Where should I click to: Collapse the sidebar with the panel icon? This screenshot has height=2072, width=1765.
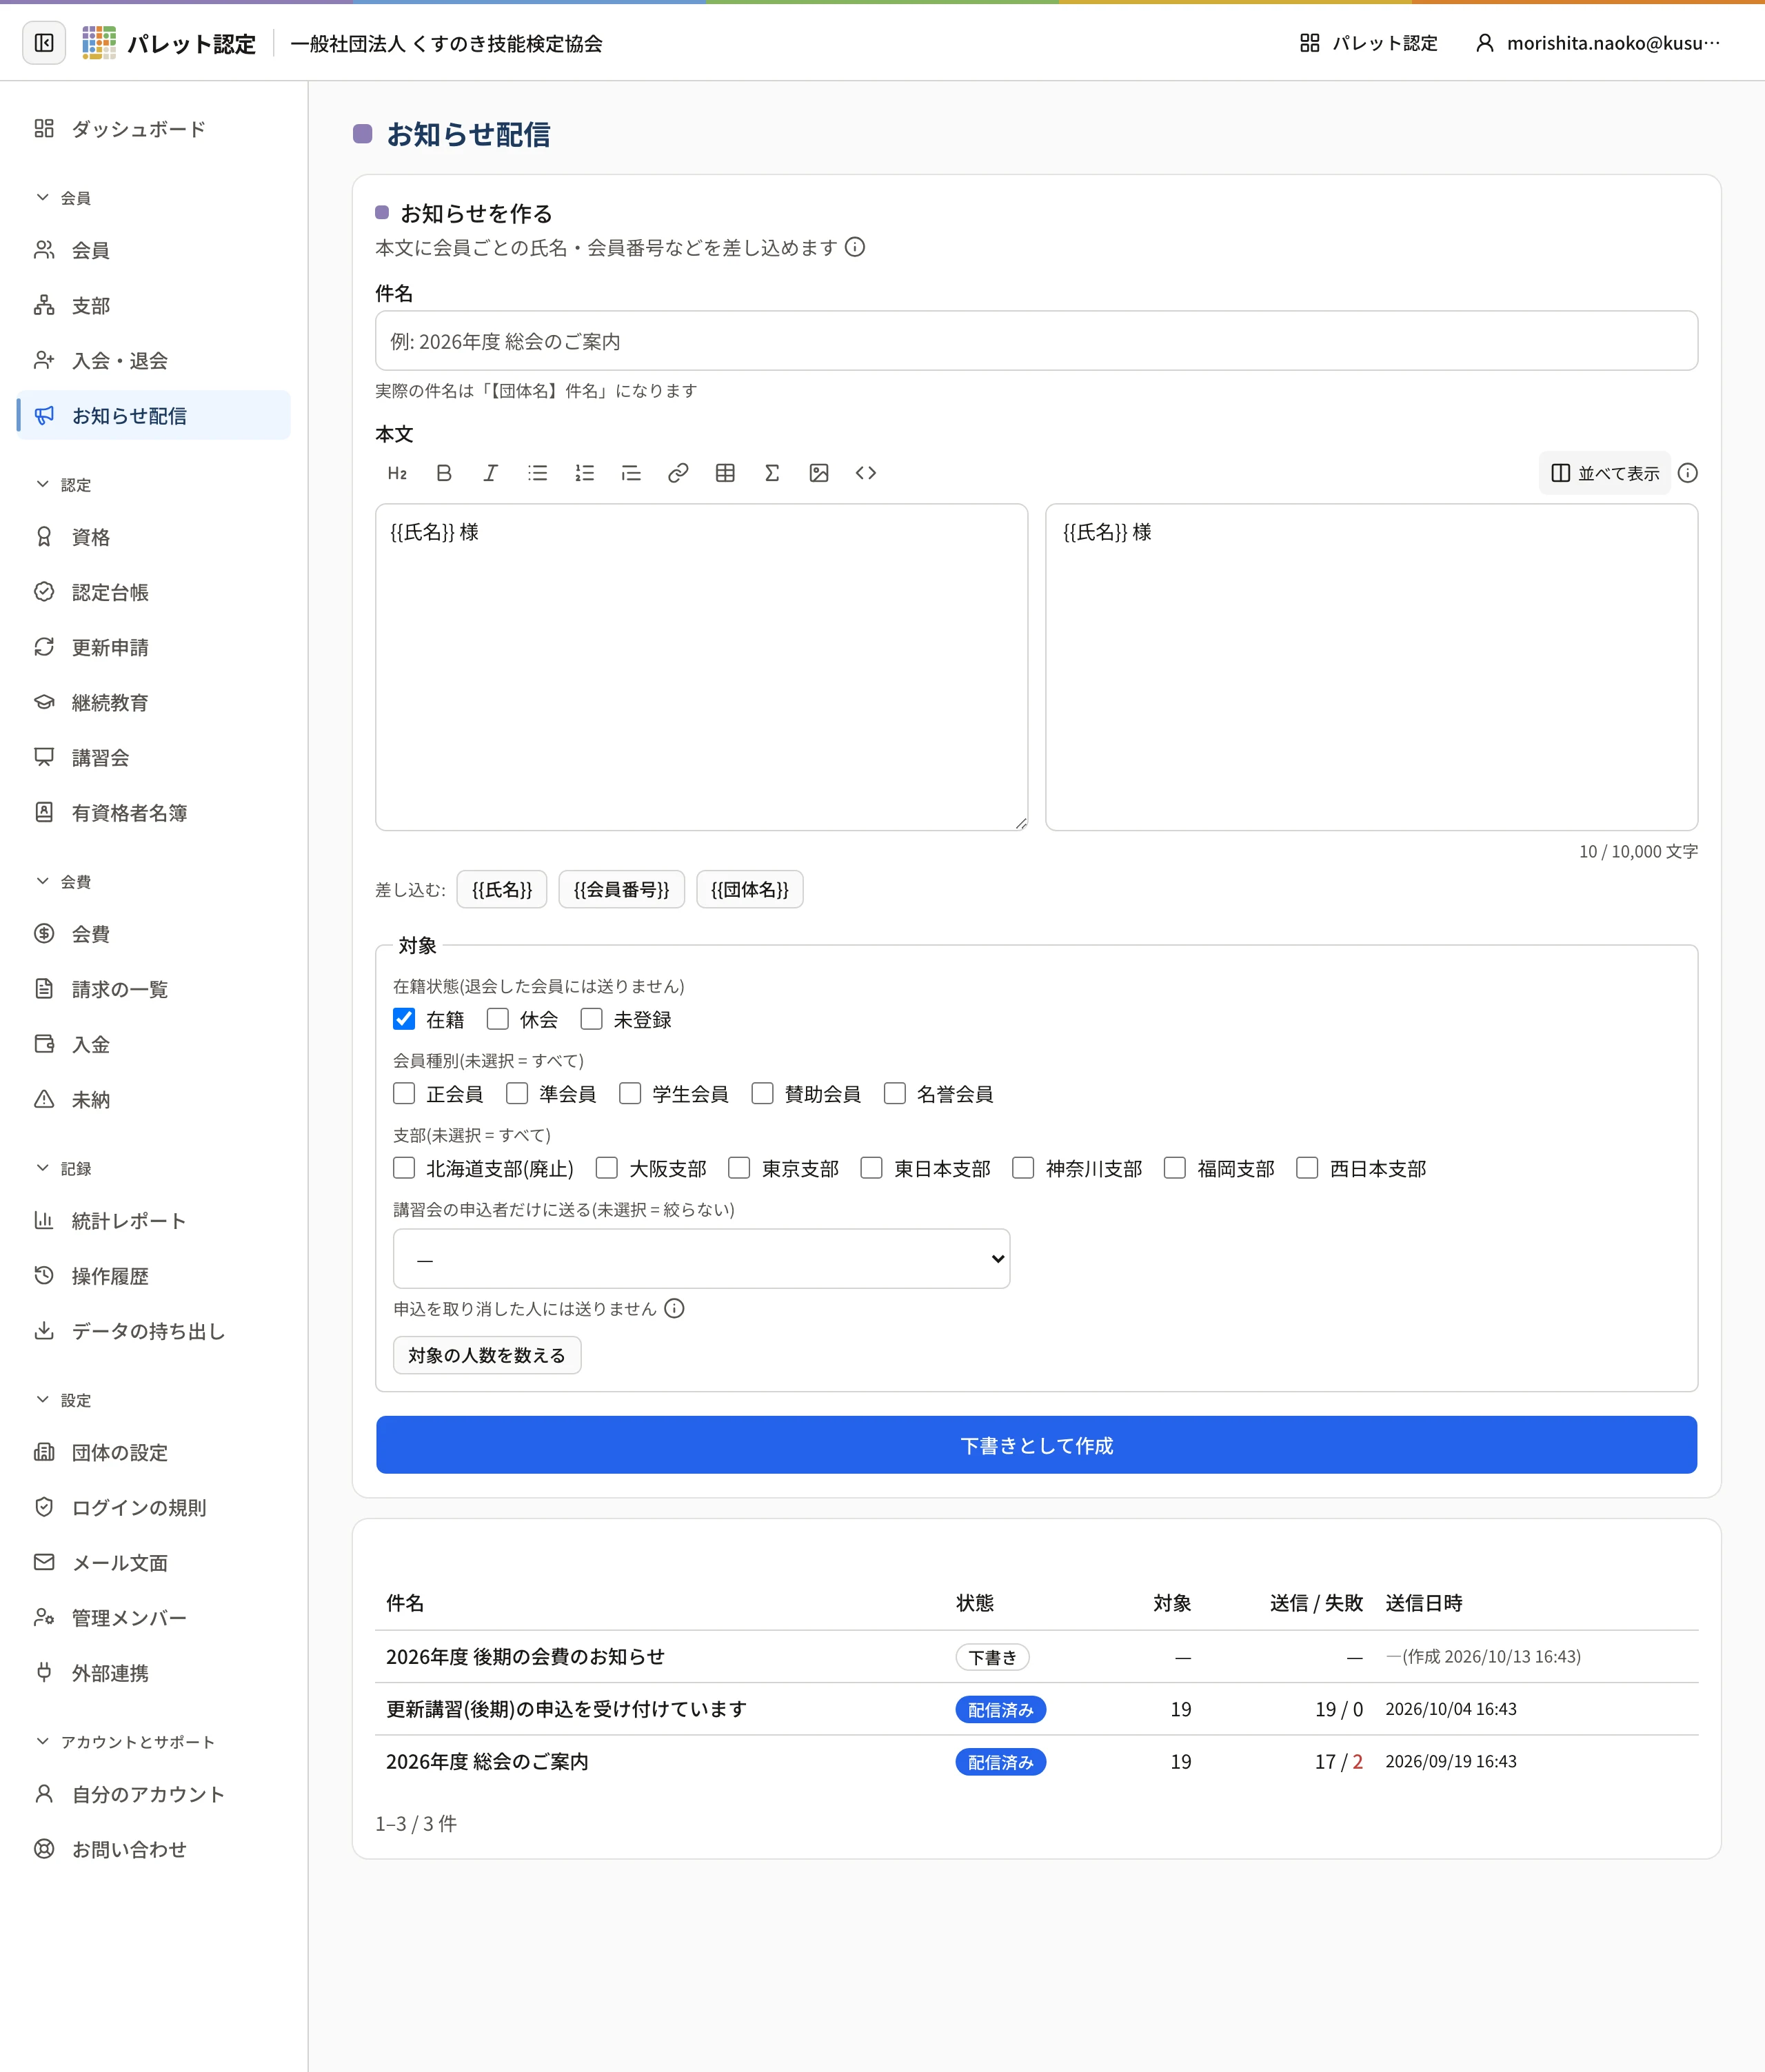tap(44, 43)
